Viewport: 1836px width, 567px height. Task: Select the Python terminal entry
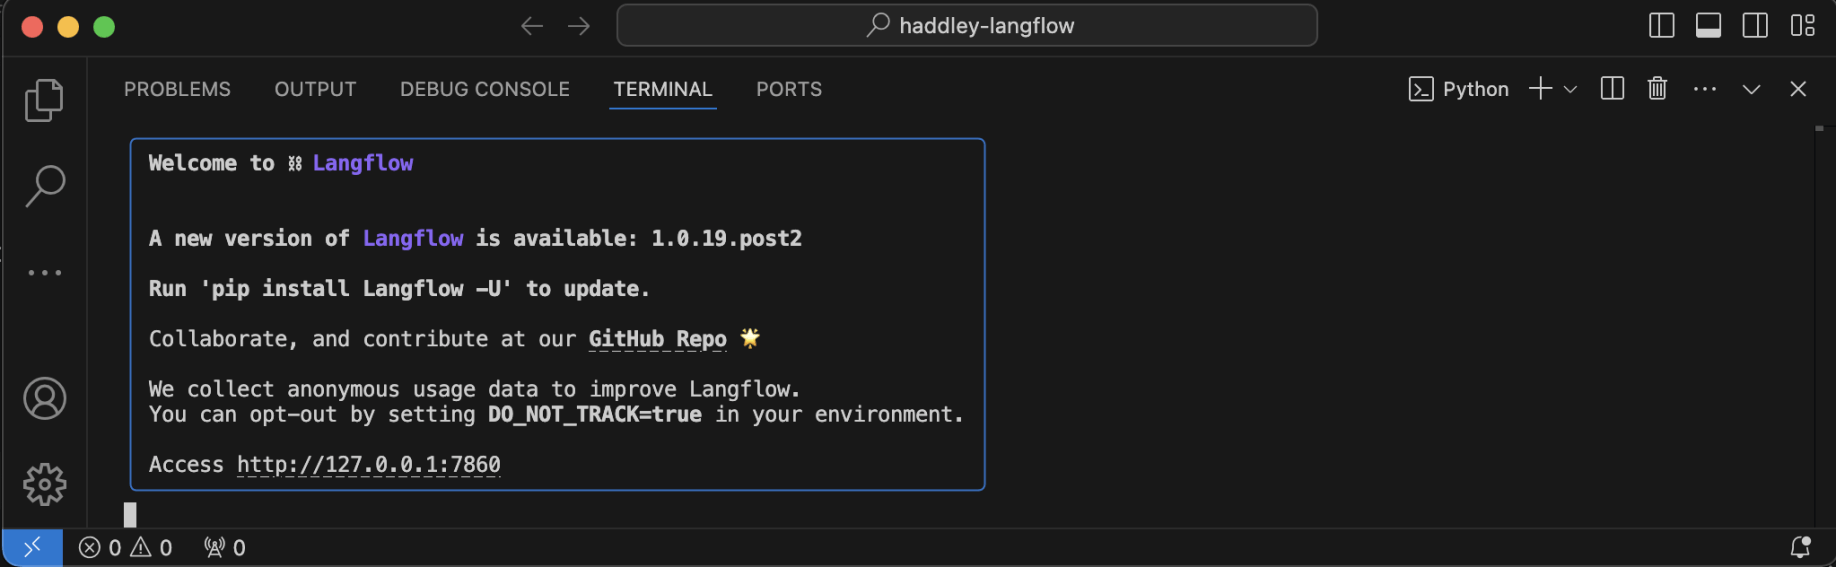tap(1458, 89)
